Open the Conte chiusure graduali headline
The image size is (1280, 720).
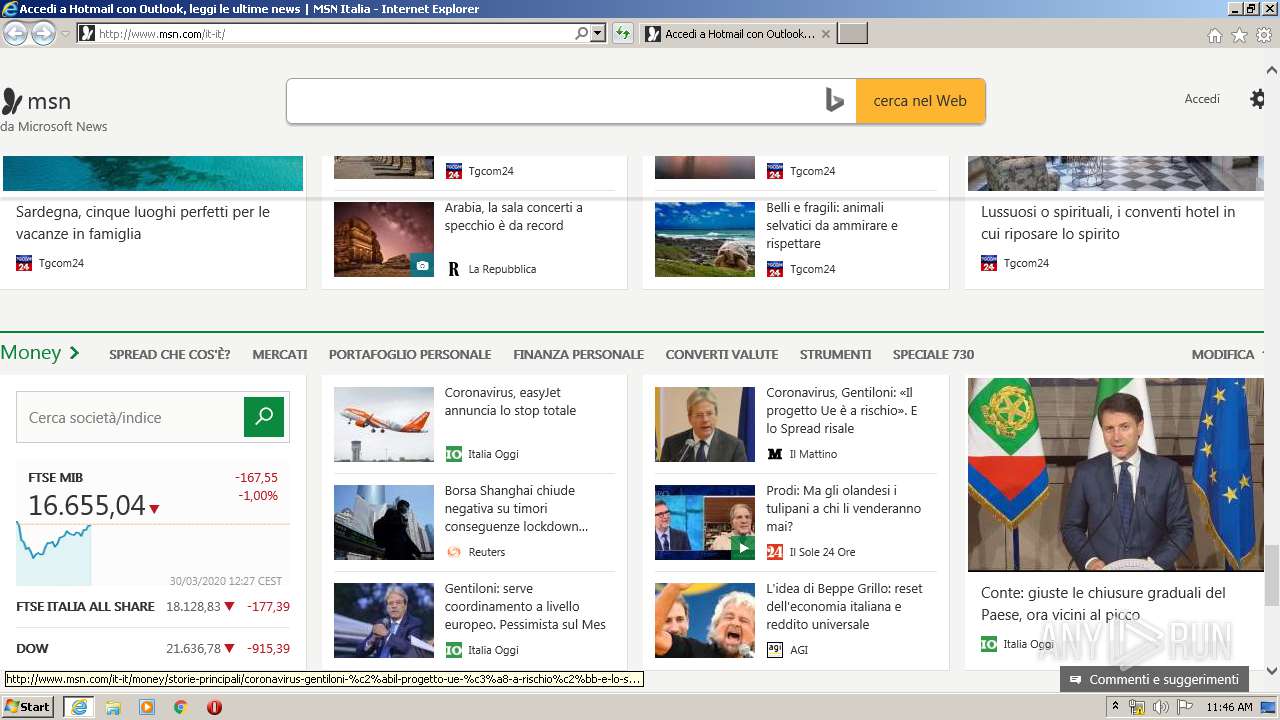(1103, 603)
